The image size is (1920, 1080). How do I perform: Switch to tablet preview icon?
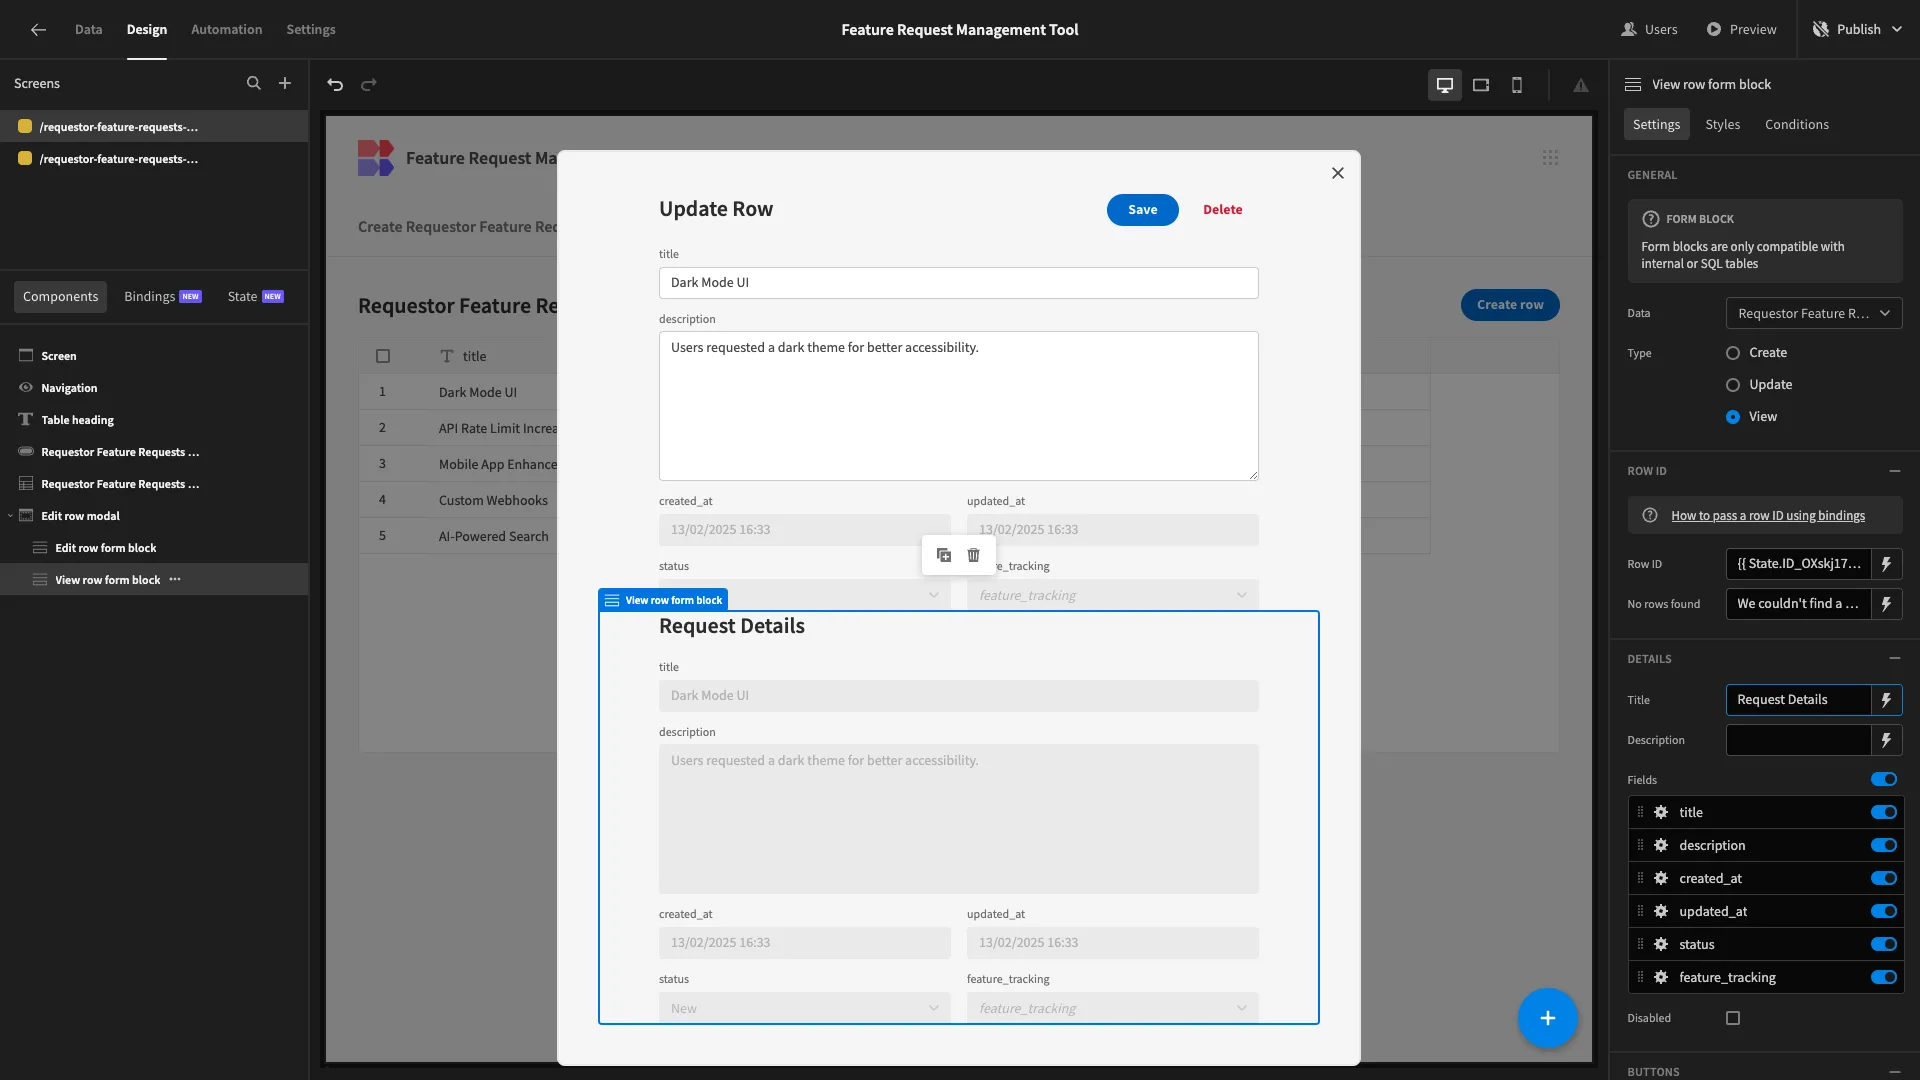1481,85
